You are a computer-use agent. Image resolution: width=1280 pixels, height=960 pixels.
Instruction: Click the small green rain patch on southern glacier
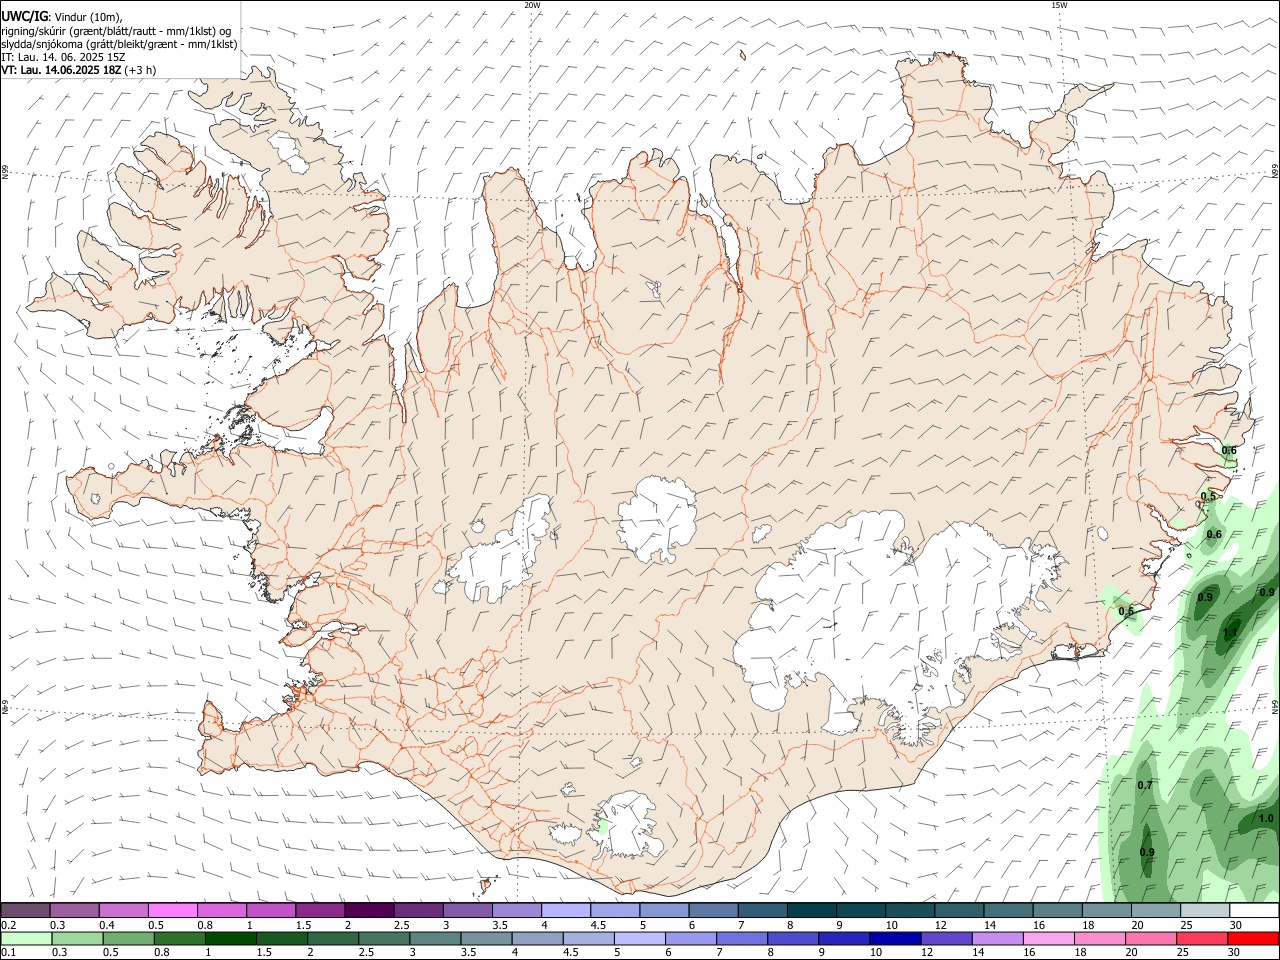coord(602,828)
